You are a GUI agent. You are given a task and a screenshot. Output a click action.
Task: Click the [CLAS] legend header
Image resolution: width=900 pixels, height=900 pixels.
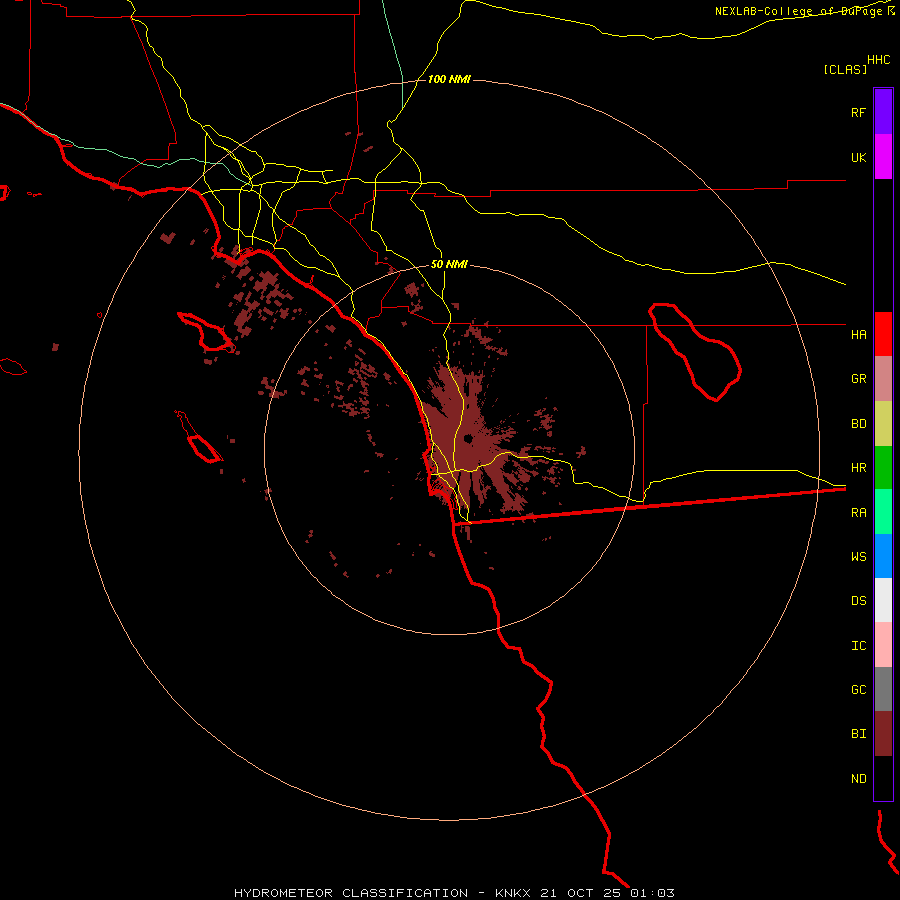(x=845, y=69)
